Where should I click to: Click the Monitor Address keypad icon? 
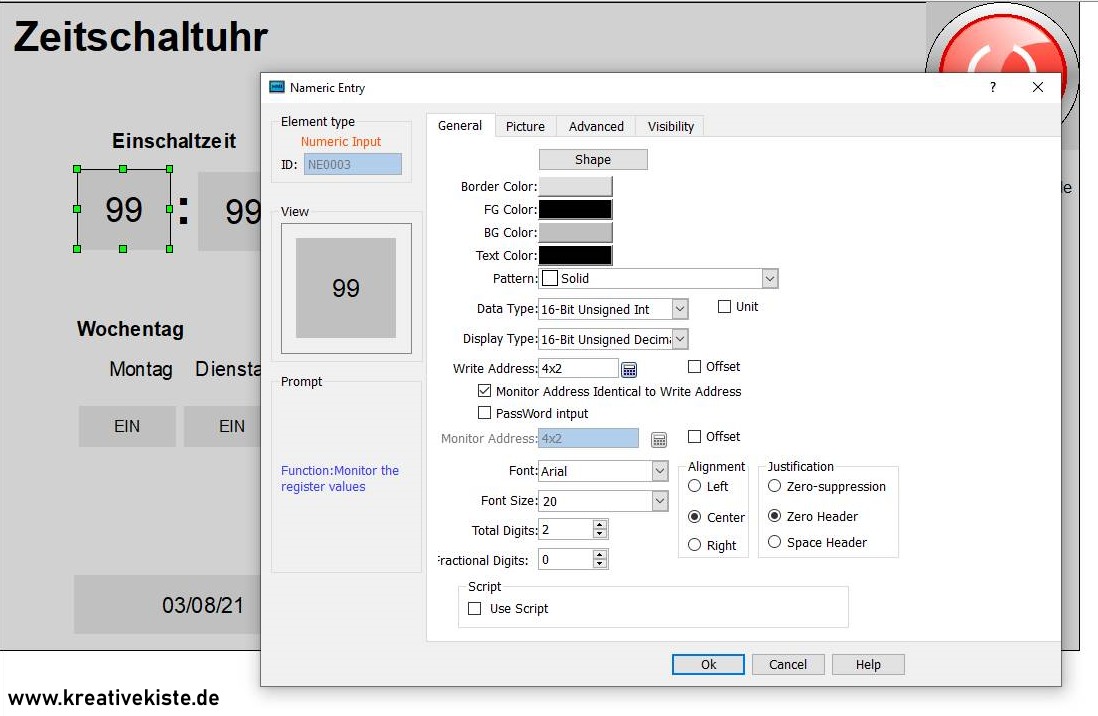658,439
